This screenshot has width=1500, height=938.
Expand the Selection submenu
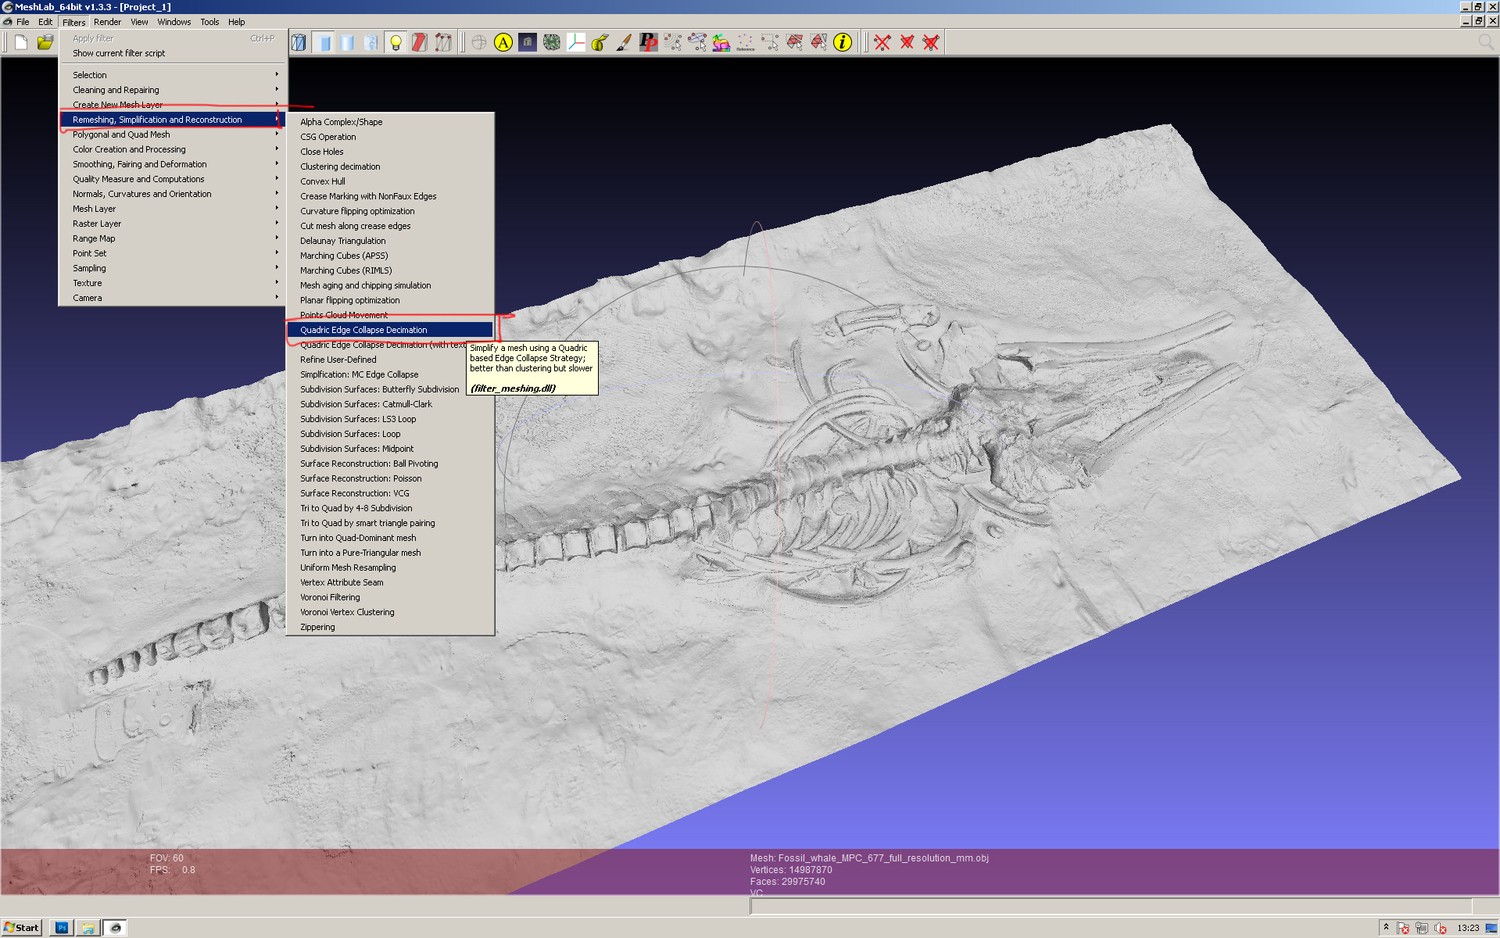coord(173,75)
